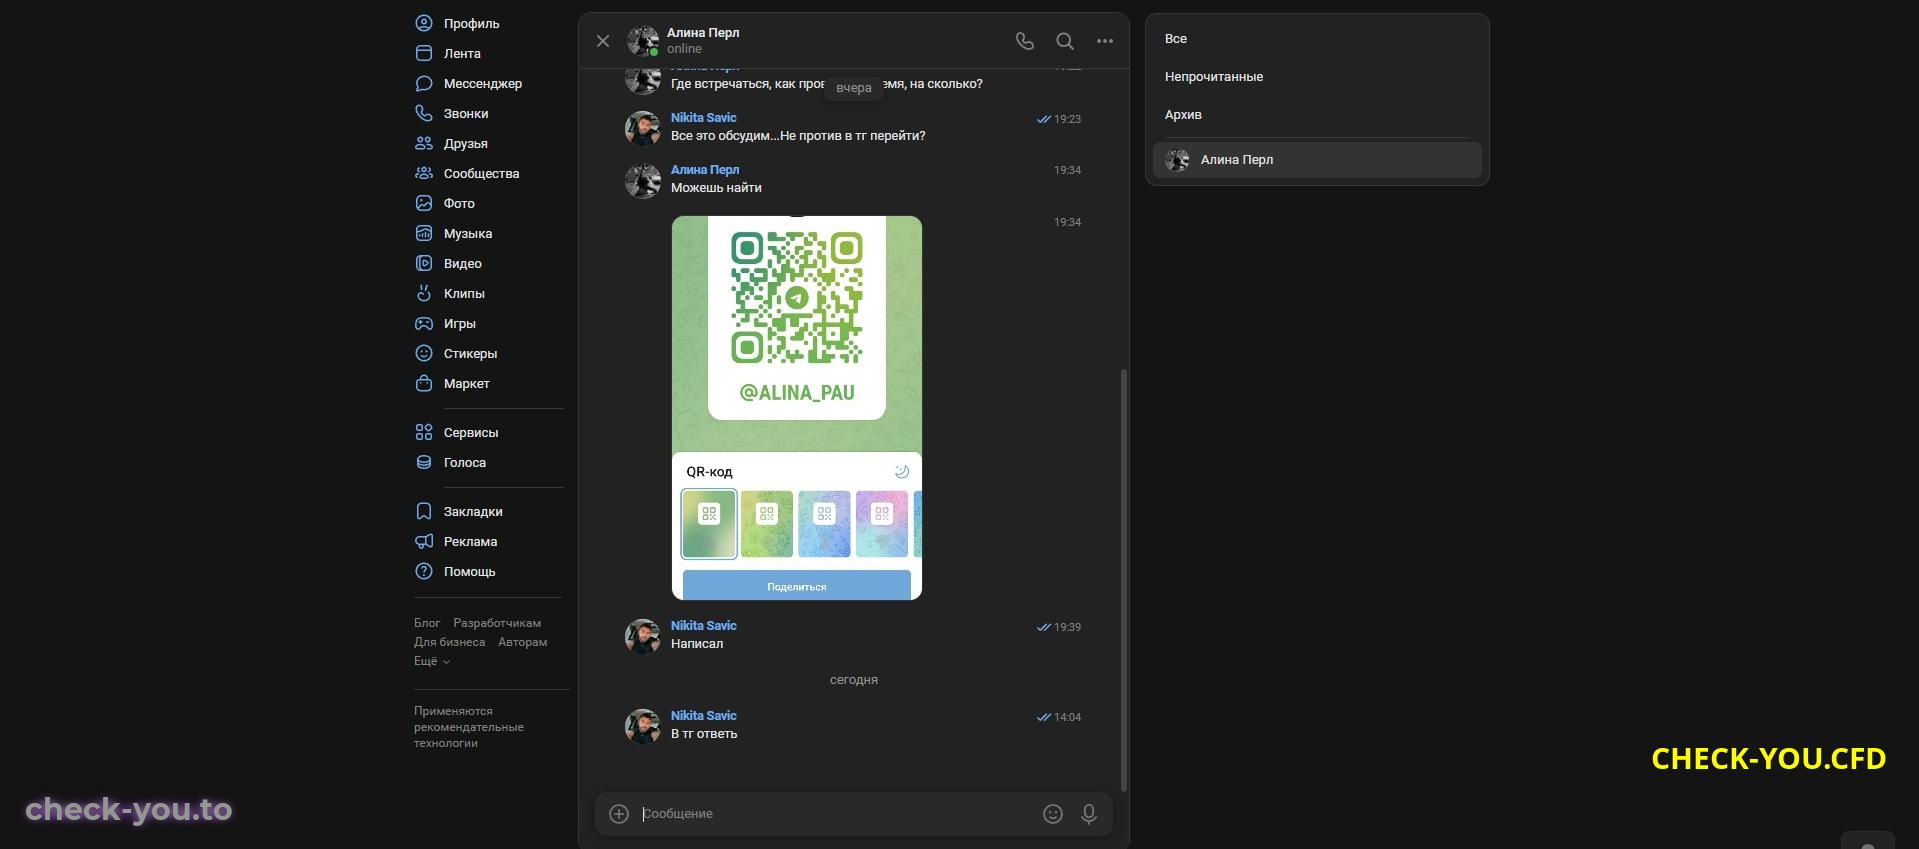Focus the Сообщение message input field

[x=836, y=814]
